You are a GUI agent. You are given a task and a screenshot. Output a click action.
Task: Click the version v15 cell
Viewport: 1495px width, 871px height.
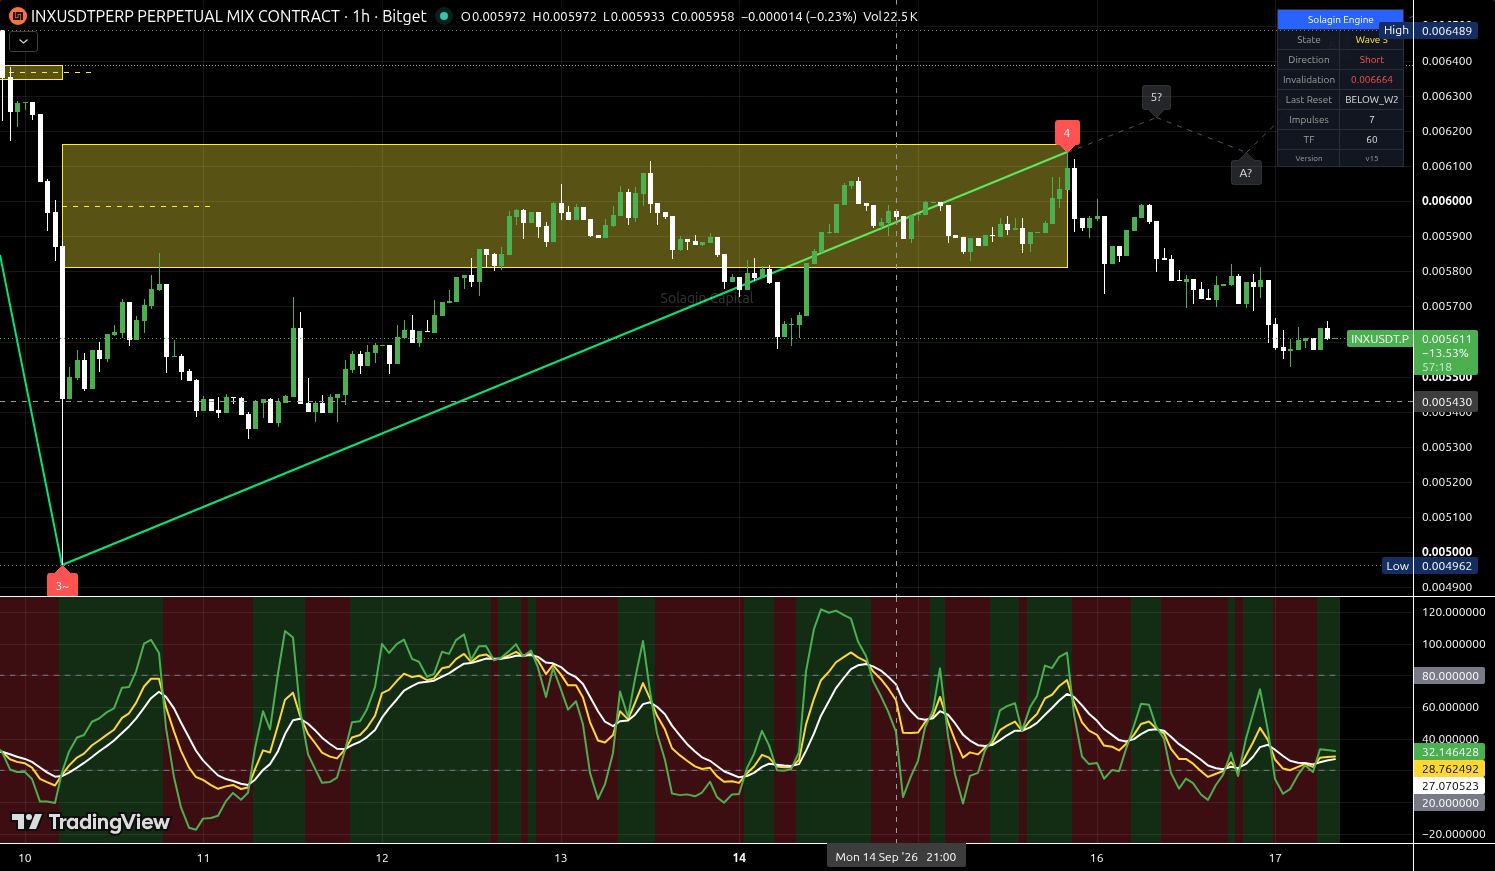pyautogui.click(x=1371, y=158)
